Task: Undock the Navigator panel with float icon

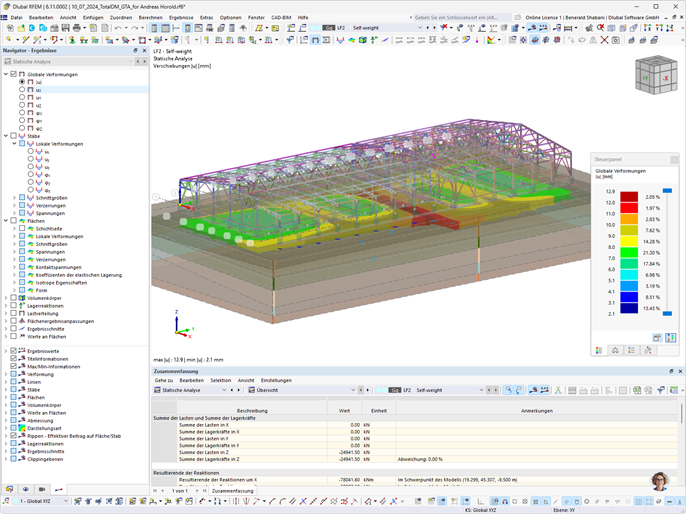Action: click(x=135, y=51)
